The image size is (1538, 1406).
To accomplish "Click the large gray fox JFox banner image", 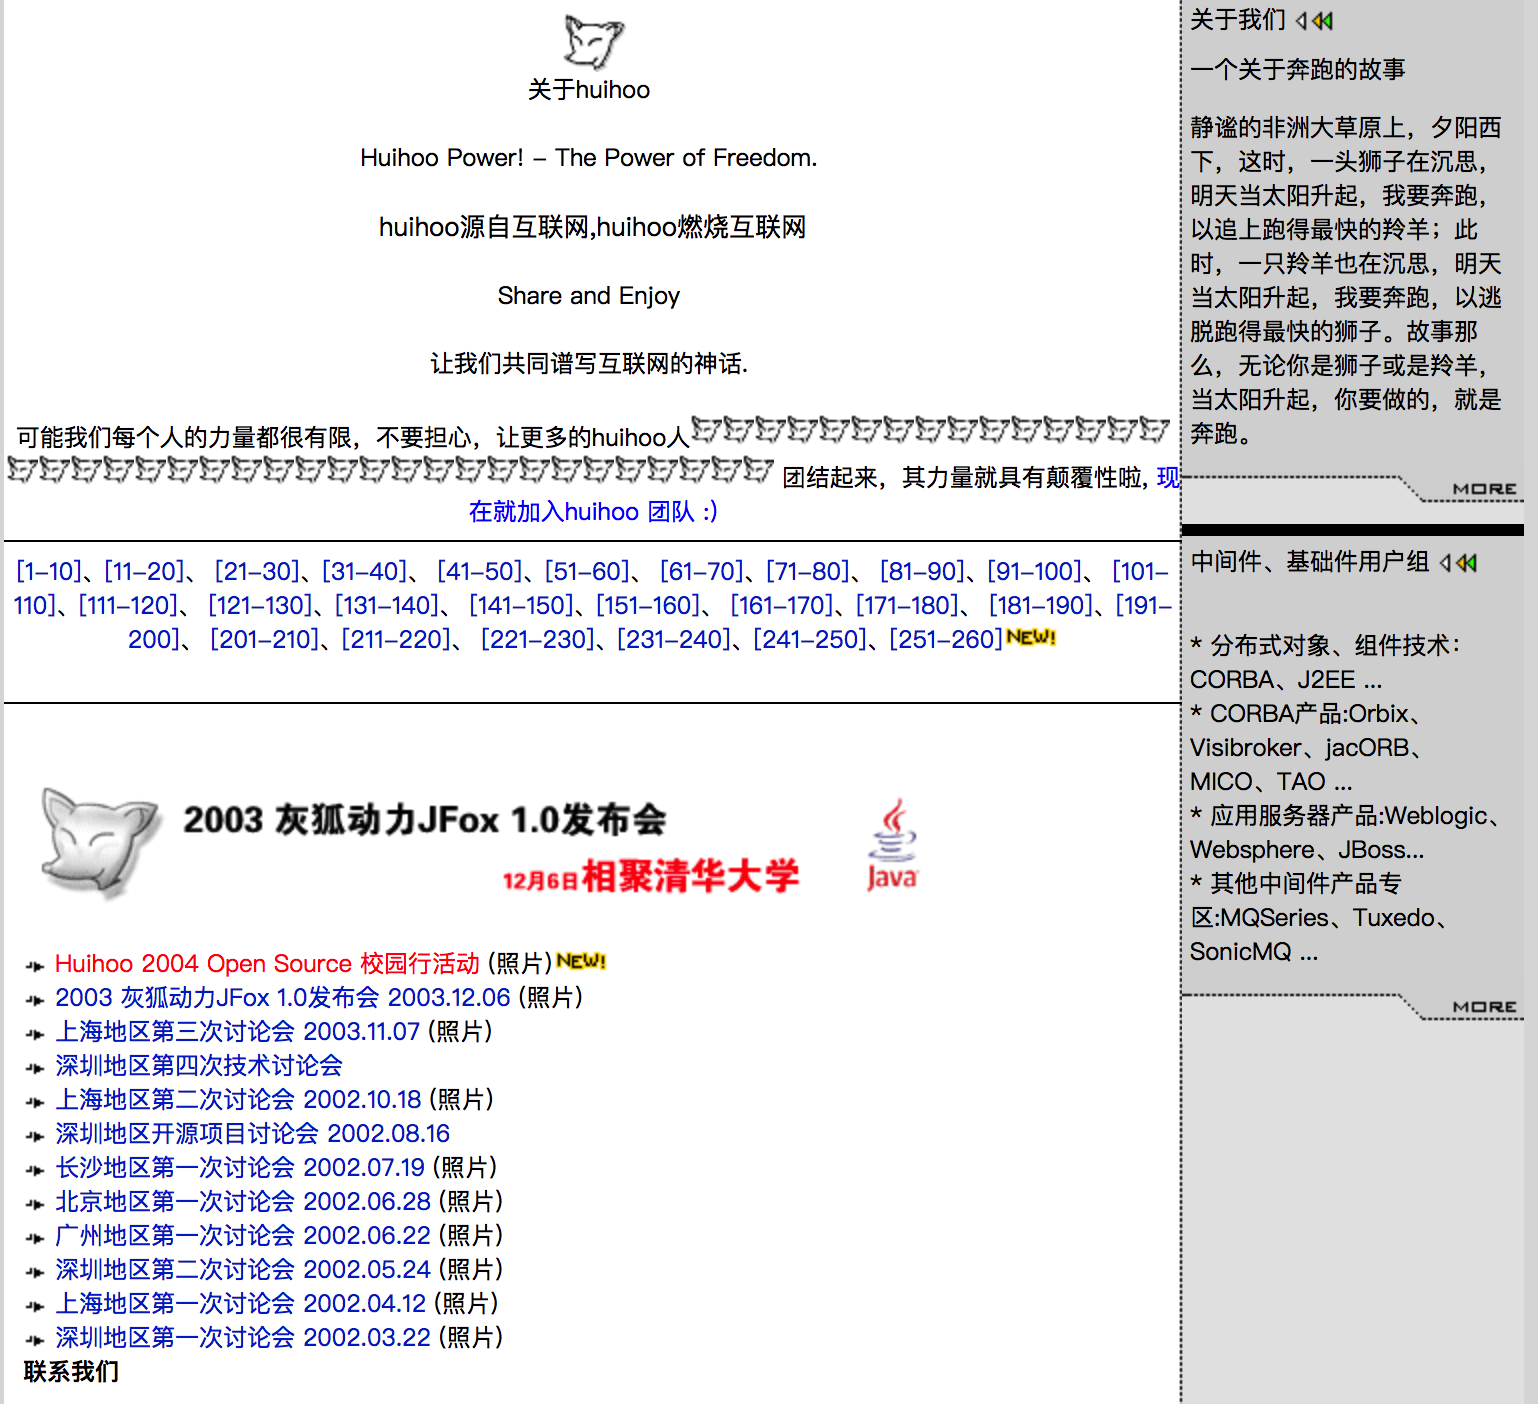I will [x=99, y=843].
